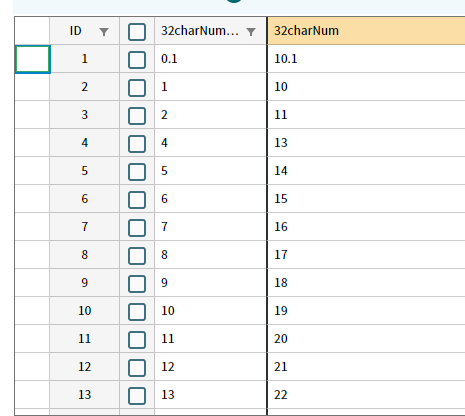The width and height of the screenshot is (465, 416).
Task: Select the checkbox in row ID 13
Action: point(137,396)
